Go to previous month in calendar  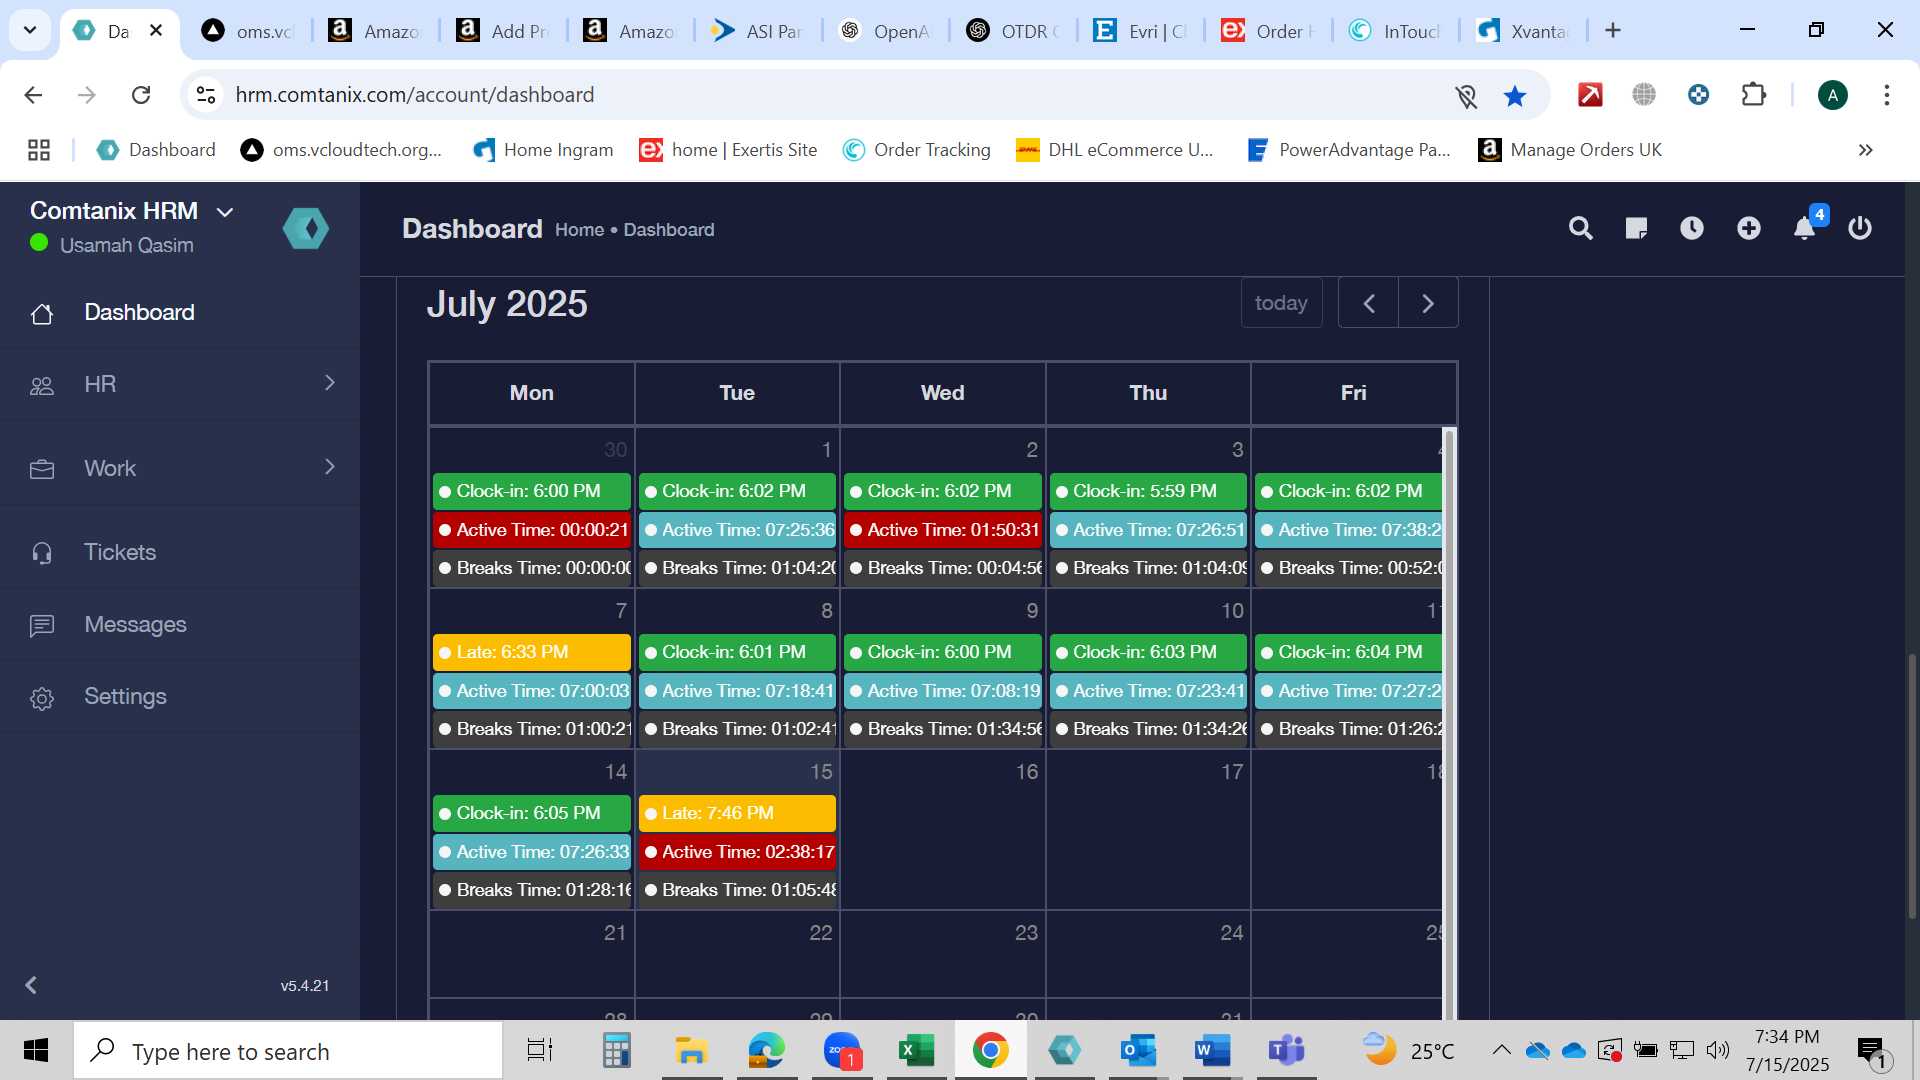pos(1369,303)
